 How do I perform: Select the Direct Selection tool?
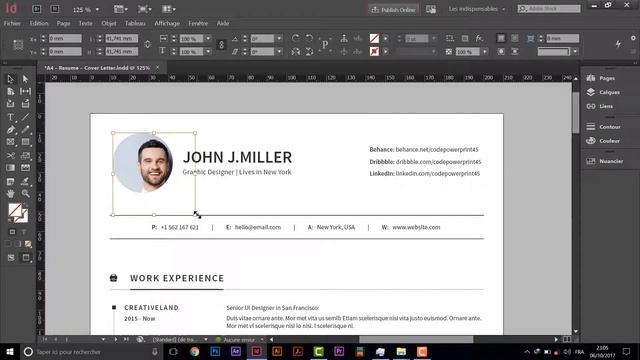25,79
